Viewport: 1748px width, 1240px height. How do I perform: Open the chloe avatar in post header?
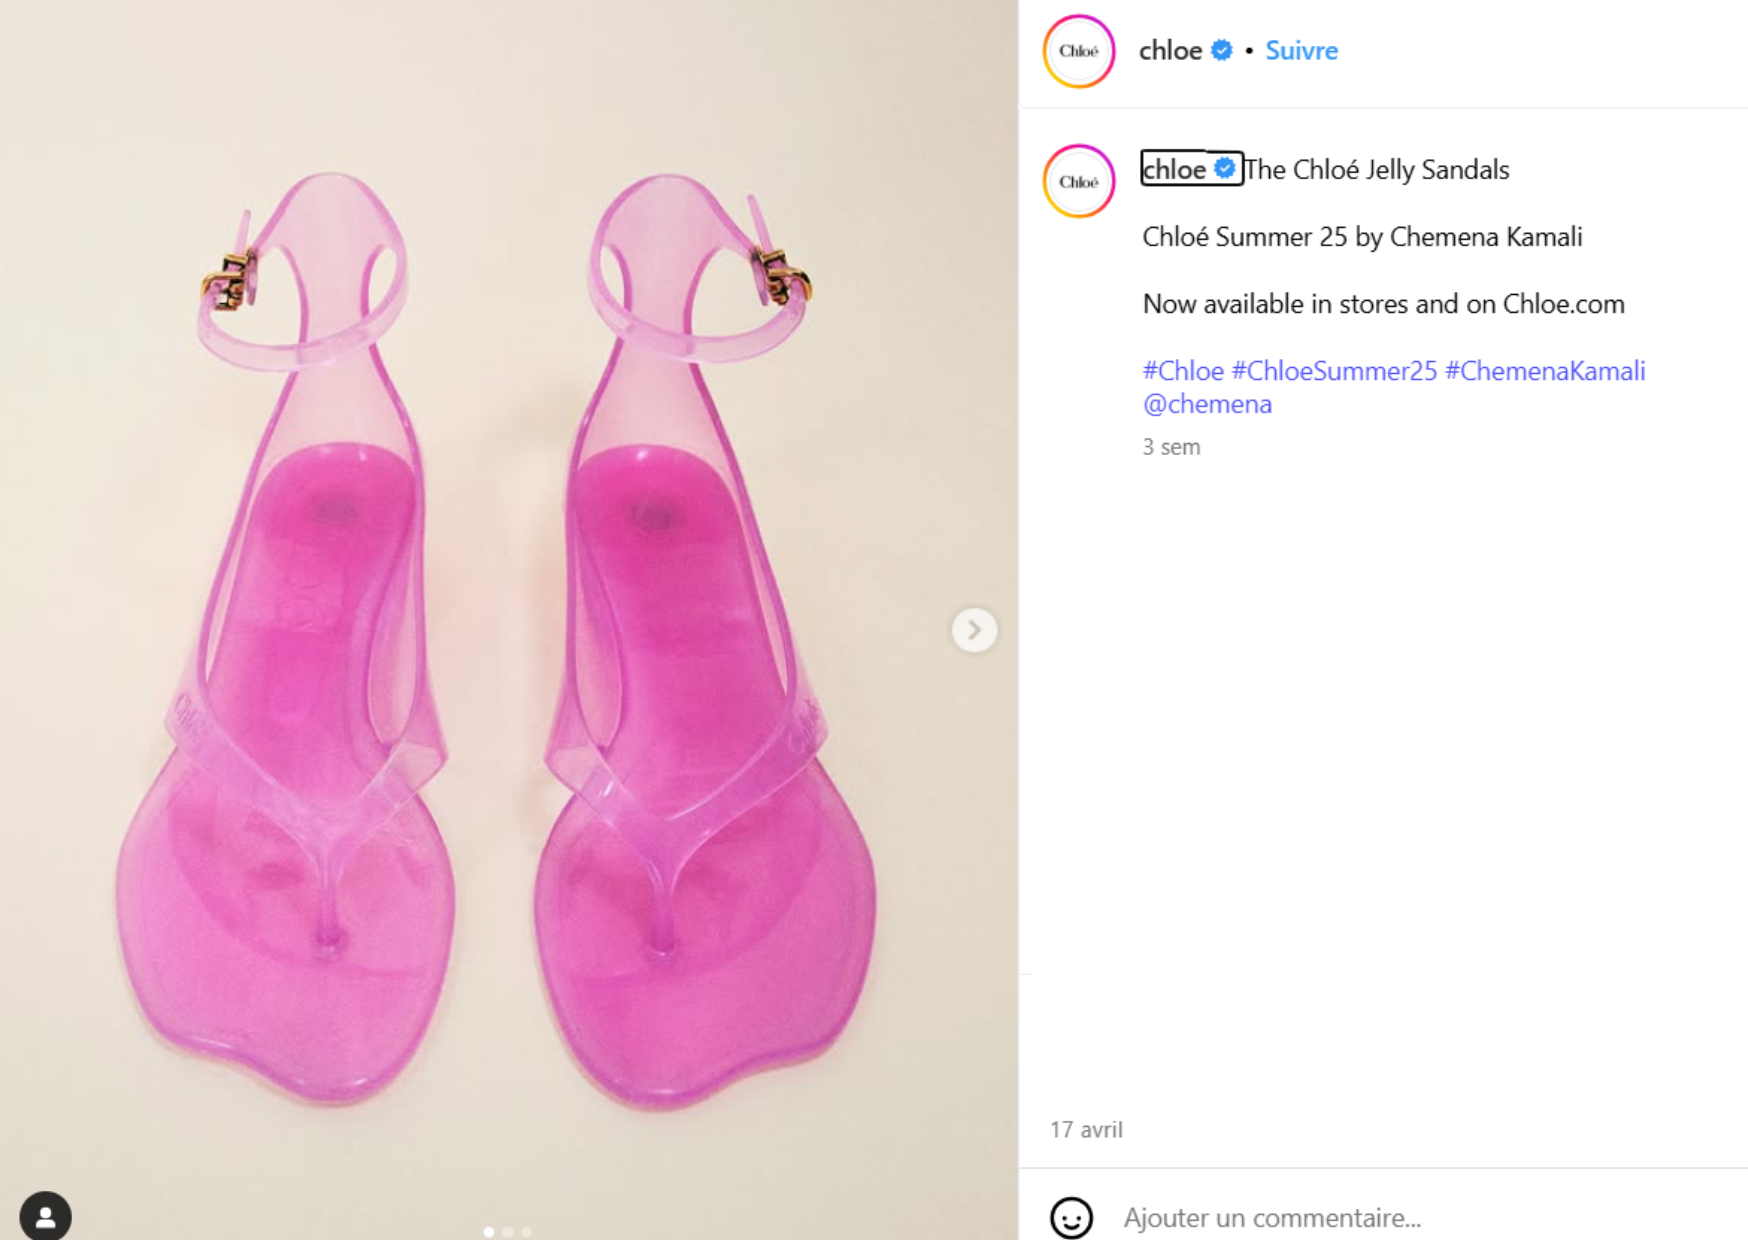(1078, 51)
